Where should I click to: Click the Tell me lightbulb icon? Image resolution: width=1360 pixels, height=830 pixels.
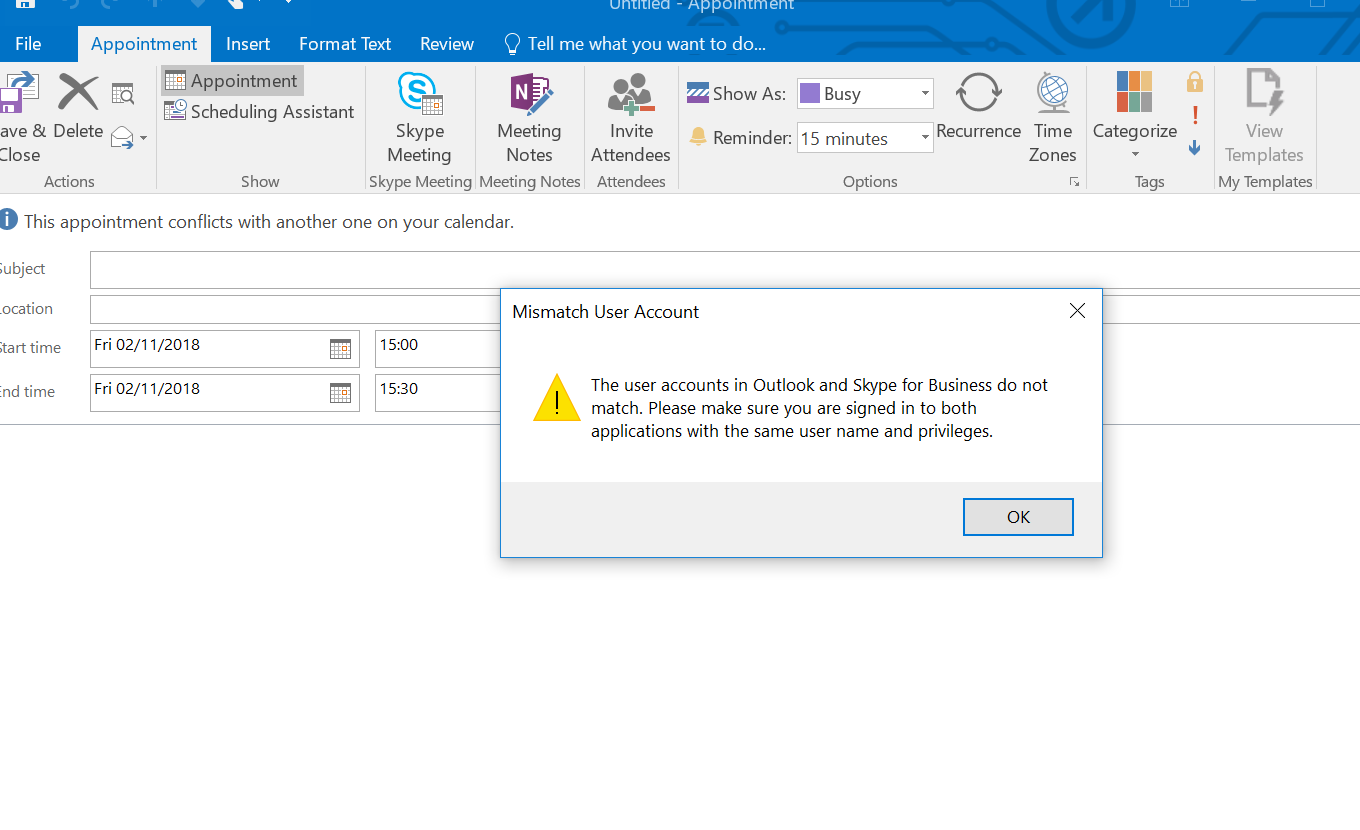pyautogui.click(x=512, y=44)
